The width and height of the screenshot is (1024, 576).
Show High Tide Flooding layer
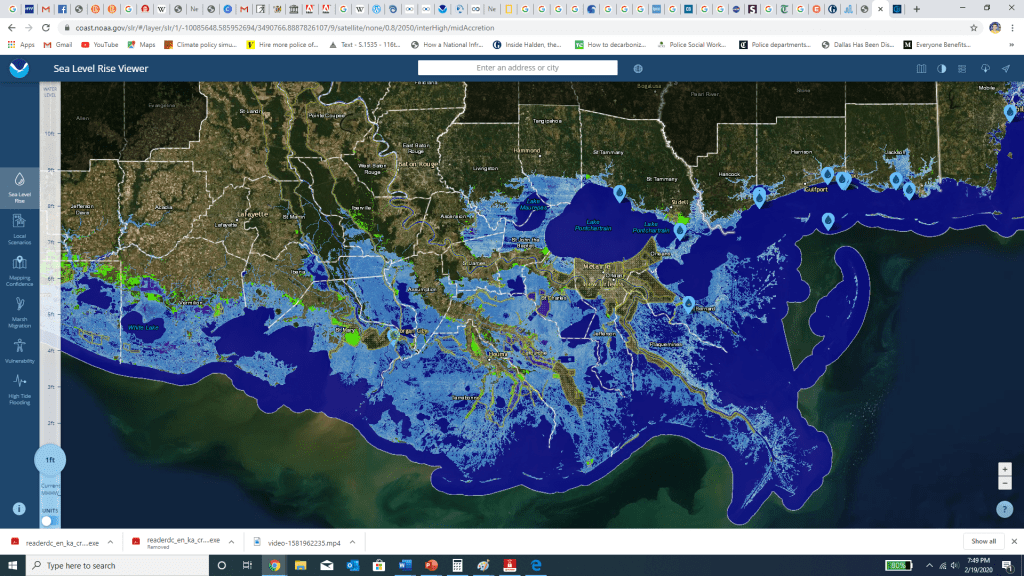coord(19,388)
